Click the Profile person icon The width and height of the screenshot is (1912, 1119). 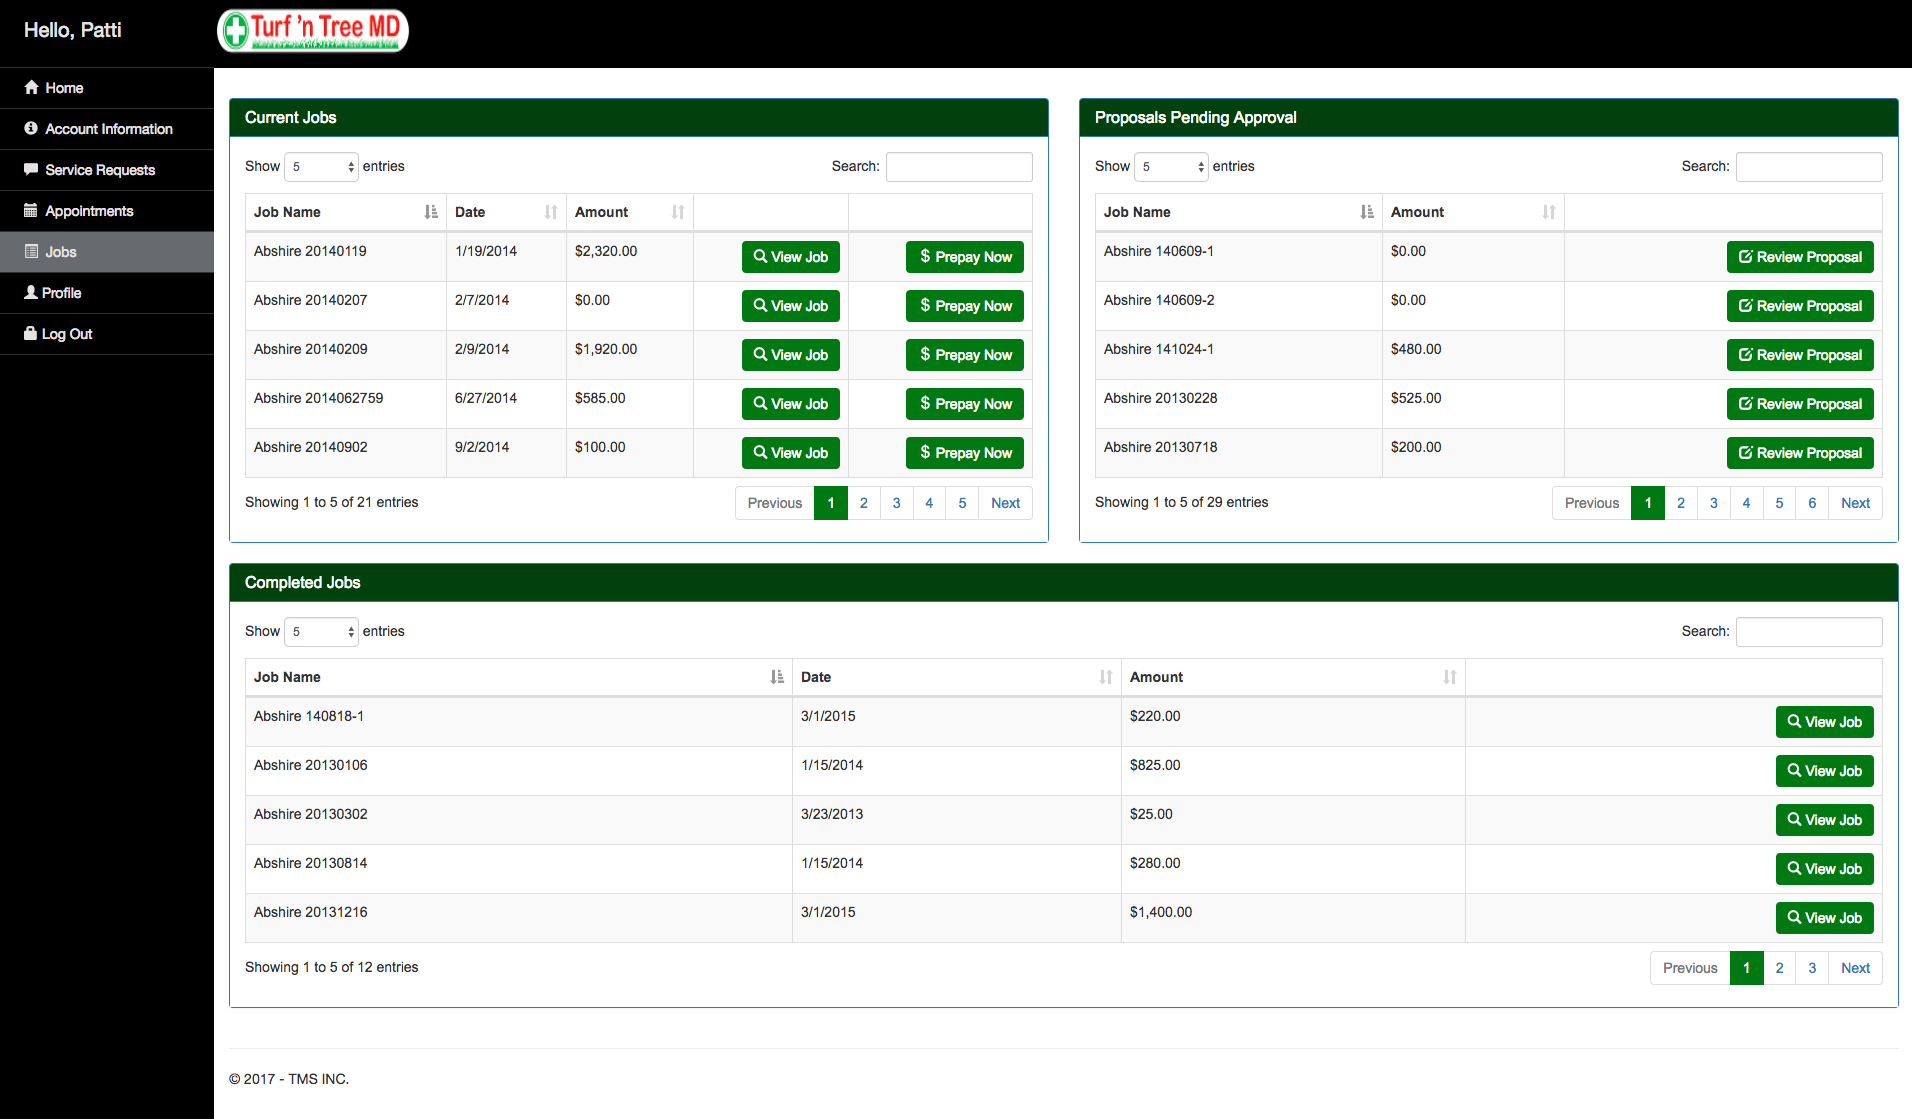(31, 292)
